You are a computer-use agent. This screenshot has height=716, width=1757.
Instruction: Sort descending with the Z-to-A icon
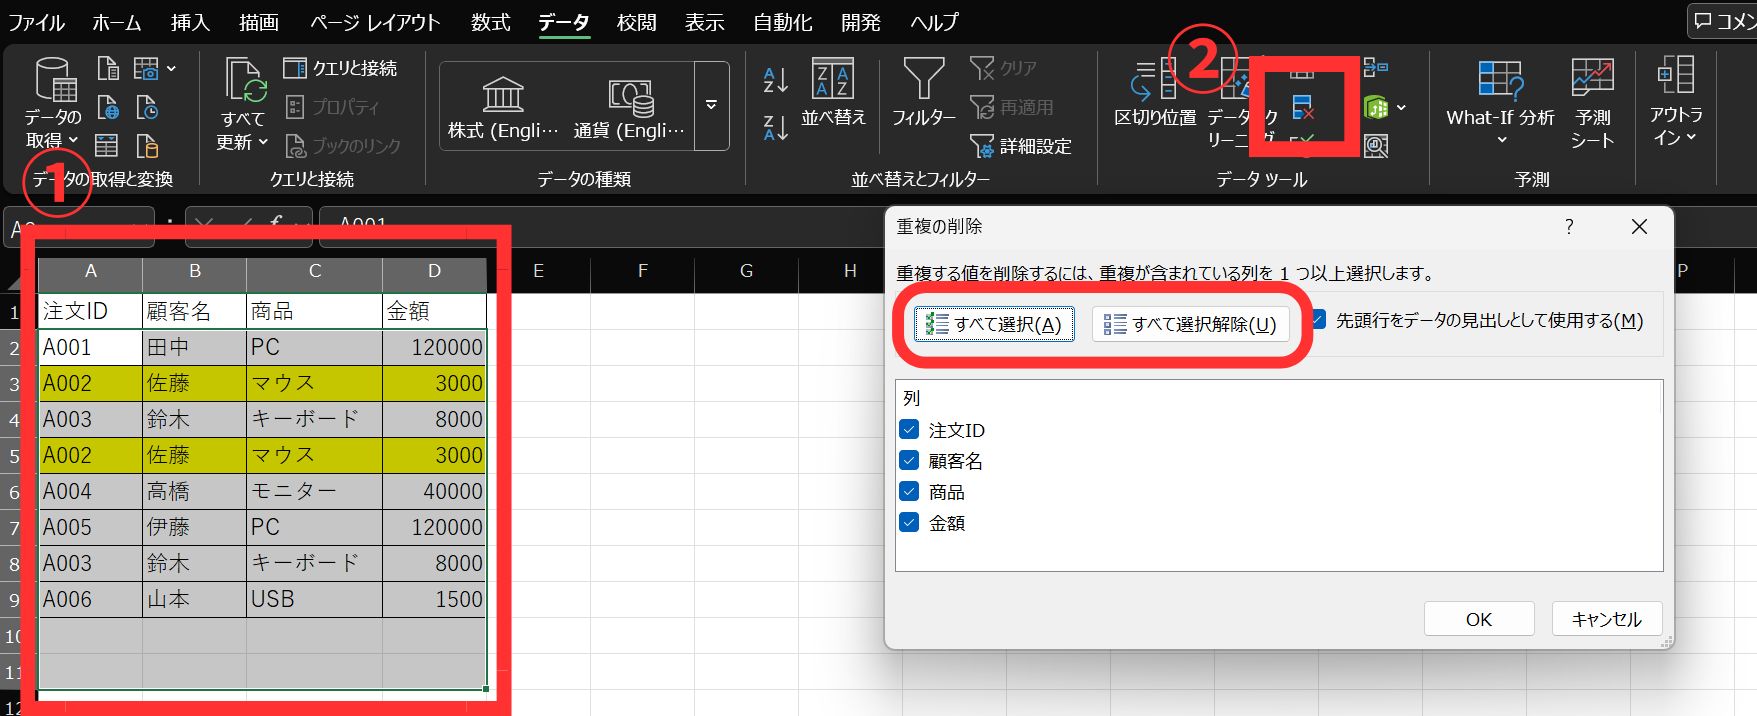click(775, 128)
